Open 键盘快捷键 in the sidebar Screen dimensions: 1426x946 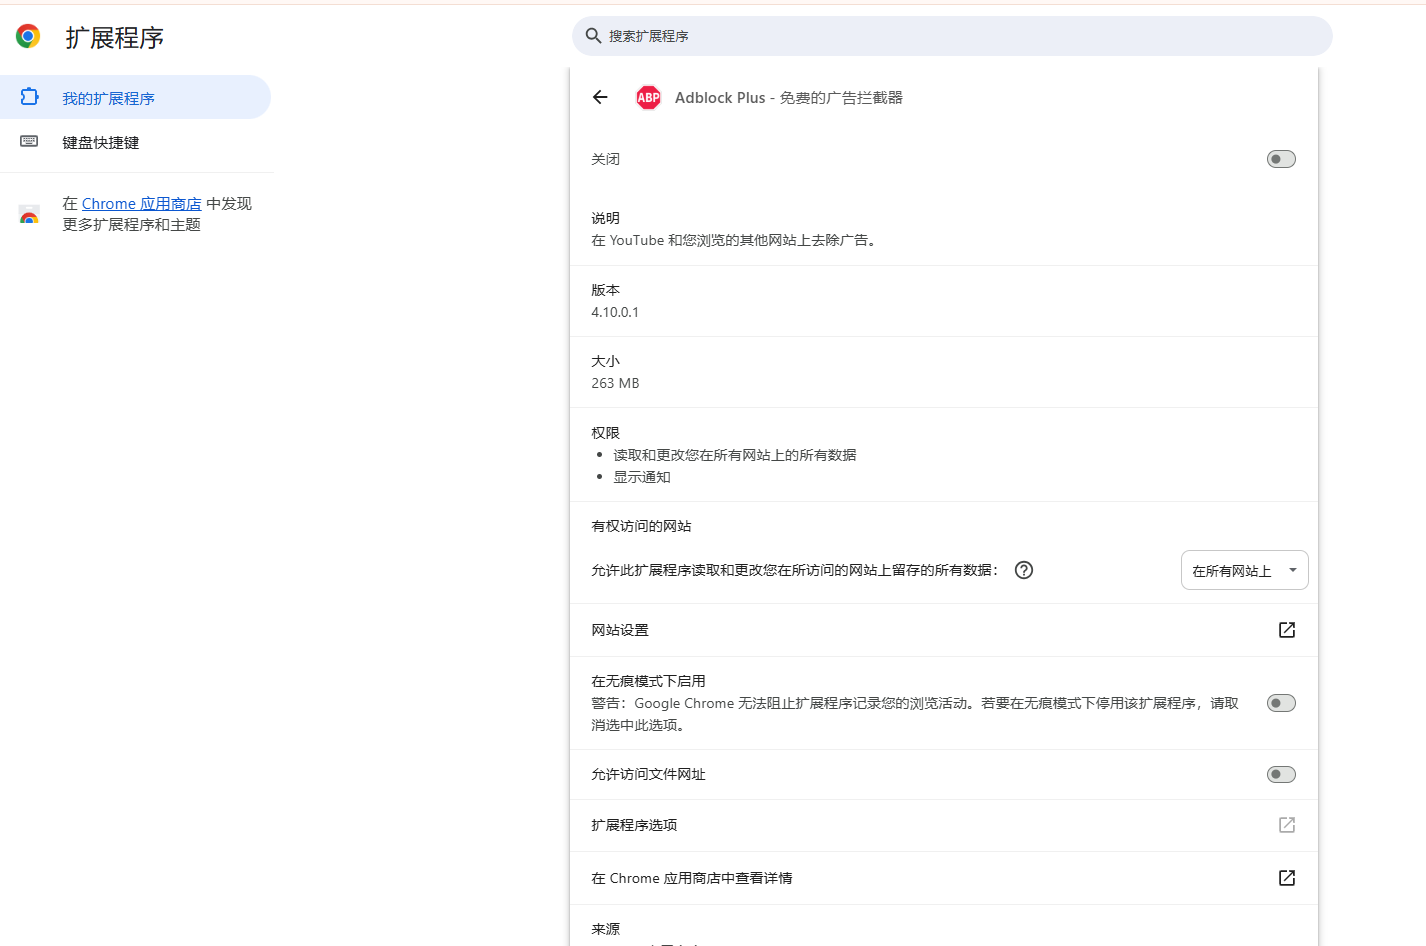(135, 142)
